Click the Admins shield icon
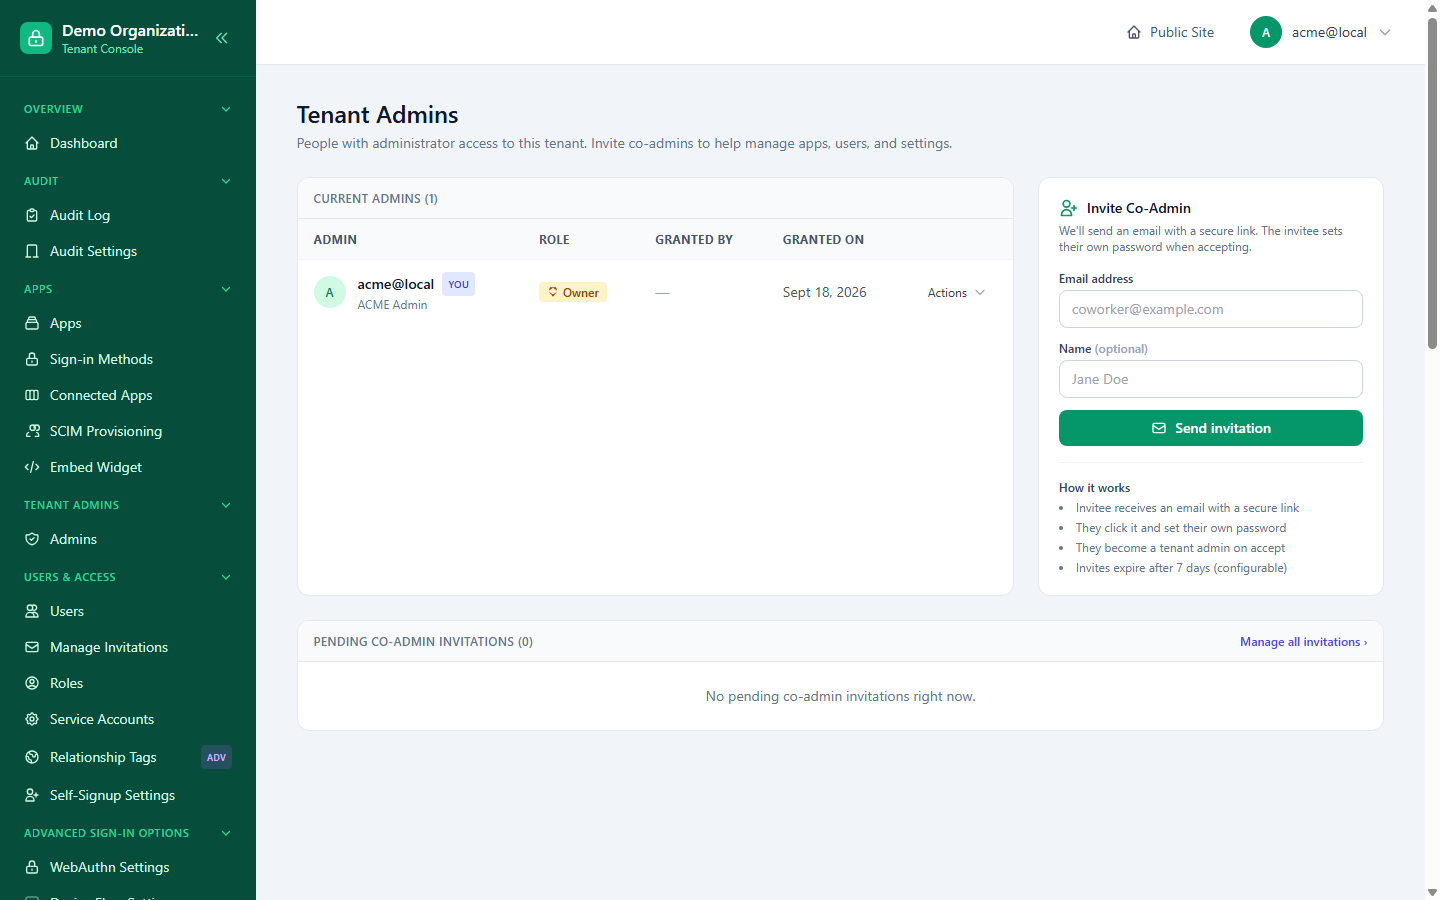The width and height of the screenshot is (1440, 900). [x=32, y=539]
